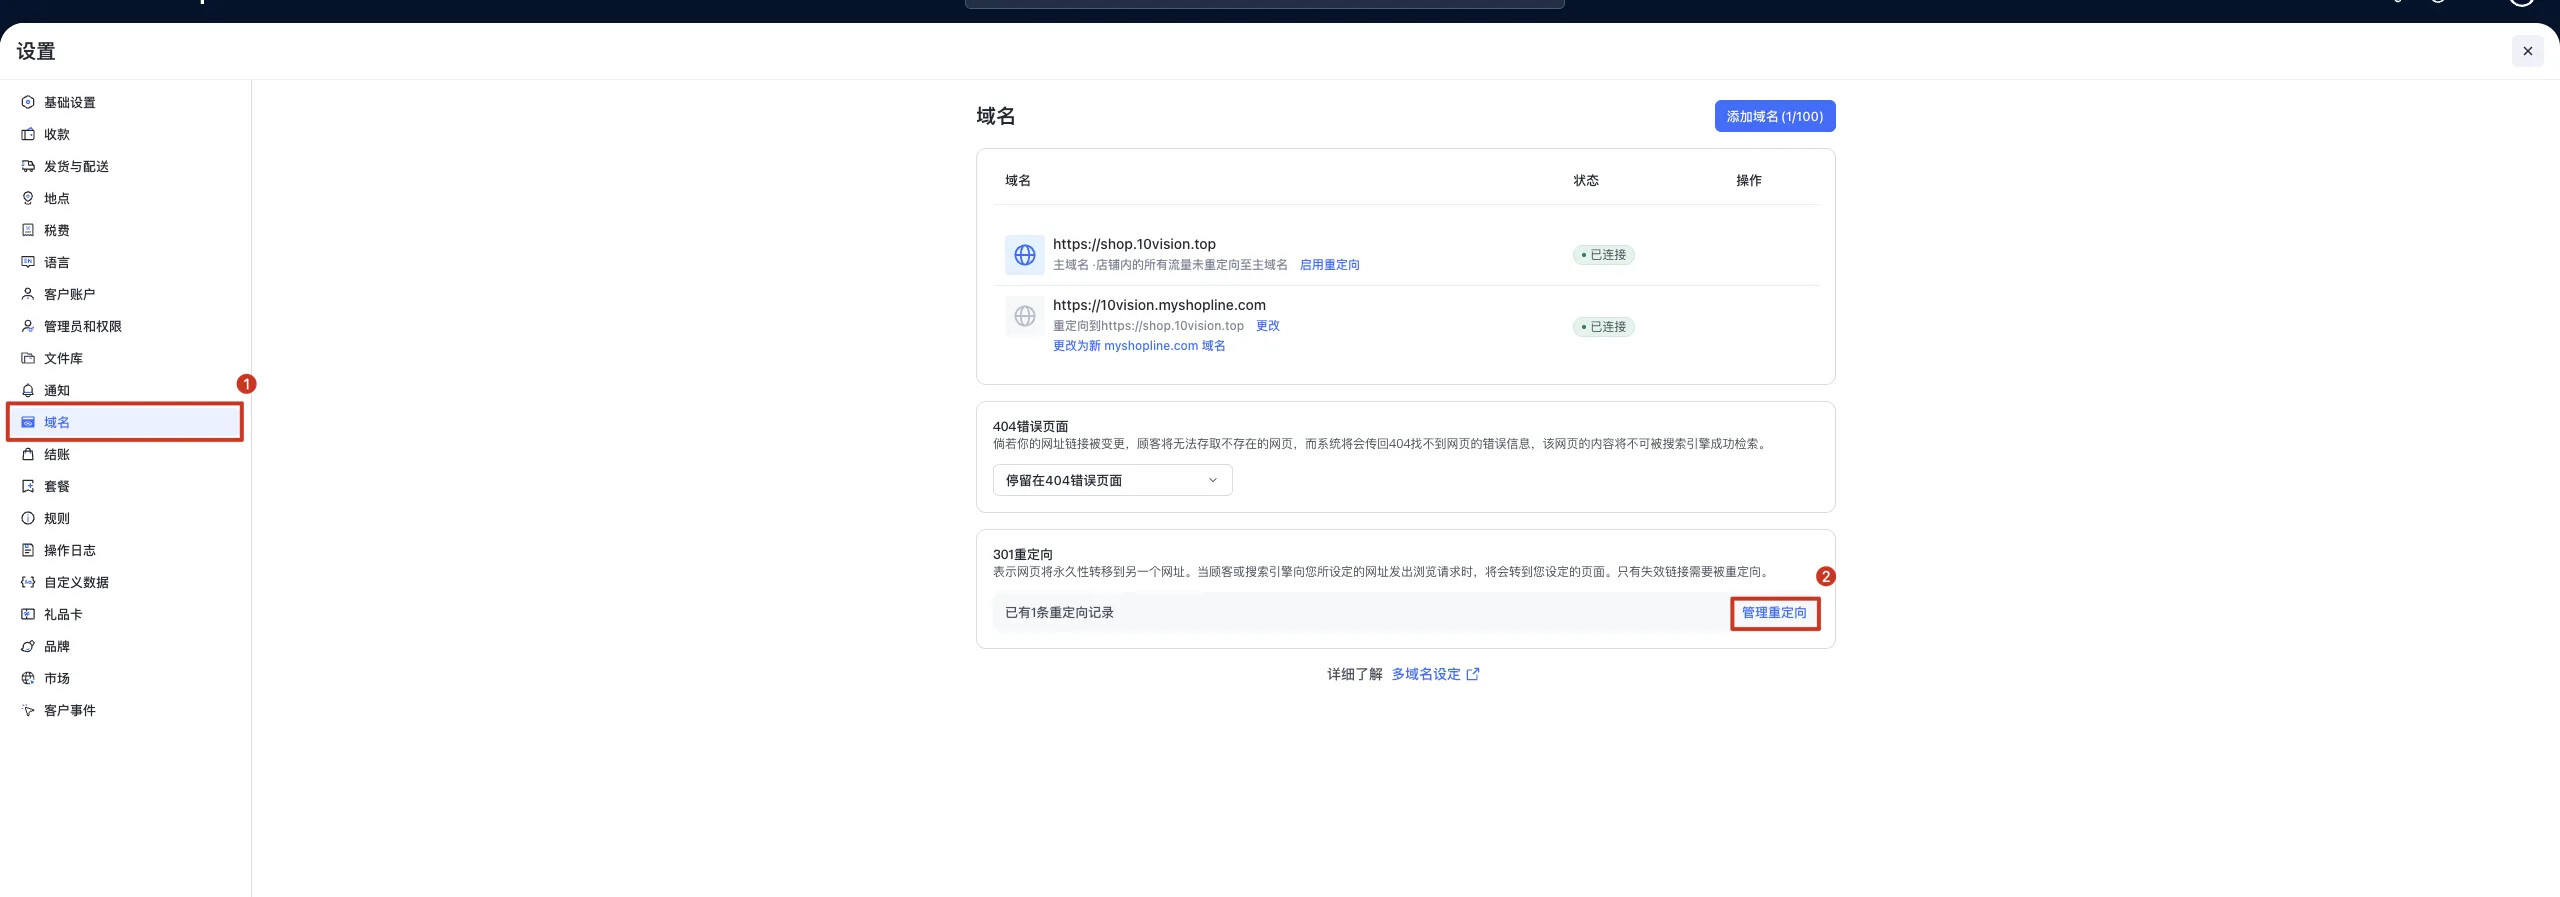2560x897 pixels.
Task: Click the 管理重定向 link
Action: point(1774,613)
